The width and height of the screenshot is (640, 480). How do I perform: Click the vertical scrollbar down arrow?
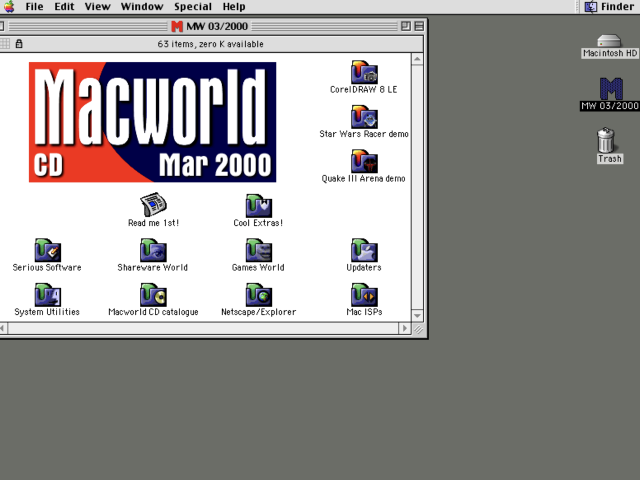(x=417, y=316)
